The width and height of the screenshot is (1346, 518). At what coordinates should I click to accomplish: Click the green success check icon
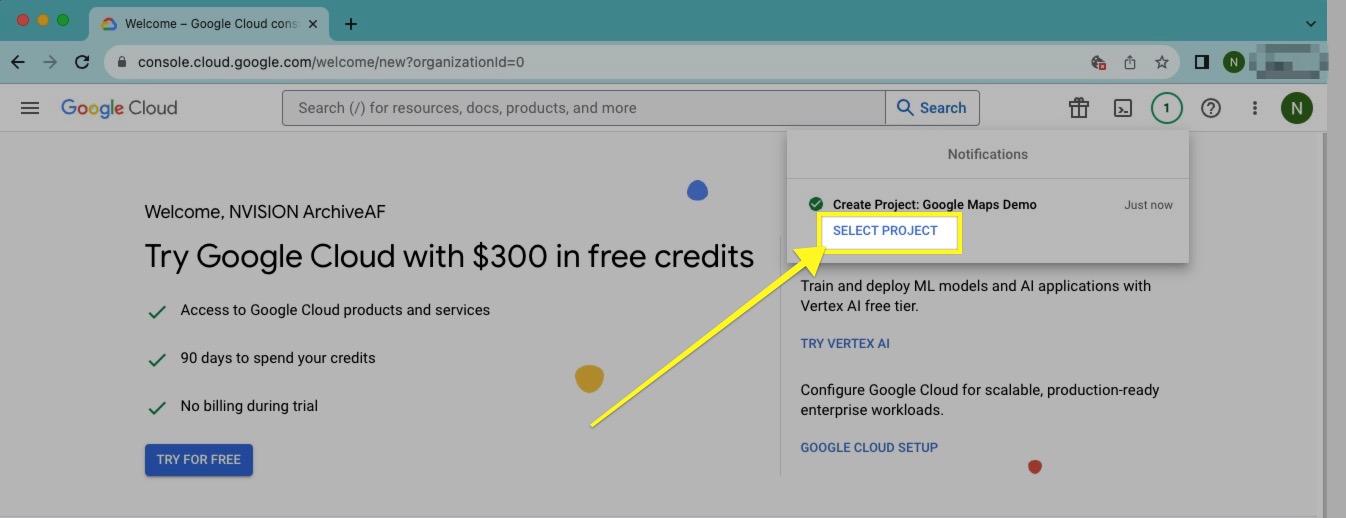[x=815, y=204]
